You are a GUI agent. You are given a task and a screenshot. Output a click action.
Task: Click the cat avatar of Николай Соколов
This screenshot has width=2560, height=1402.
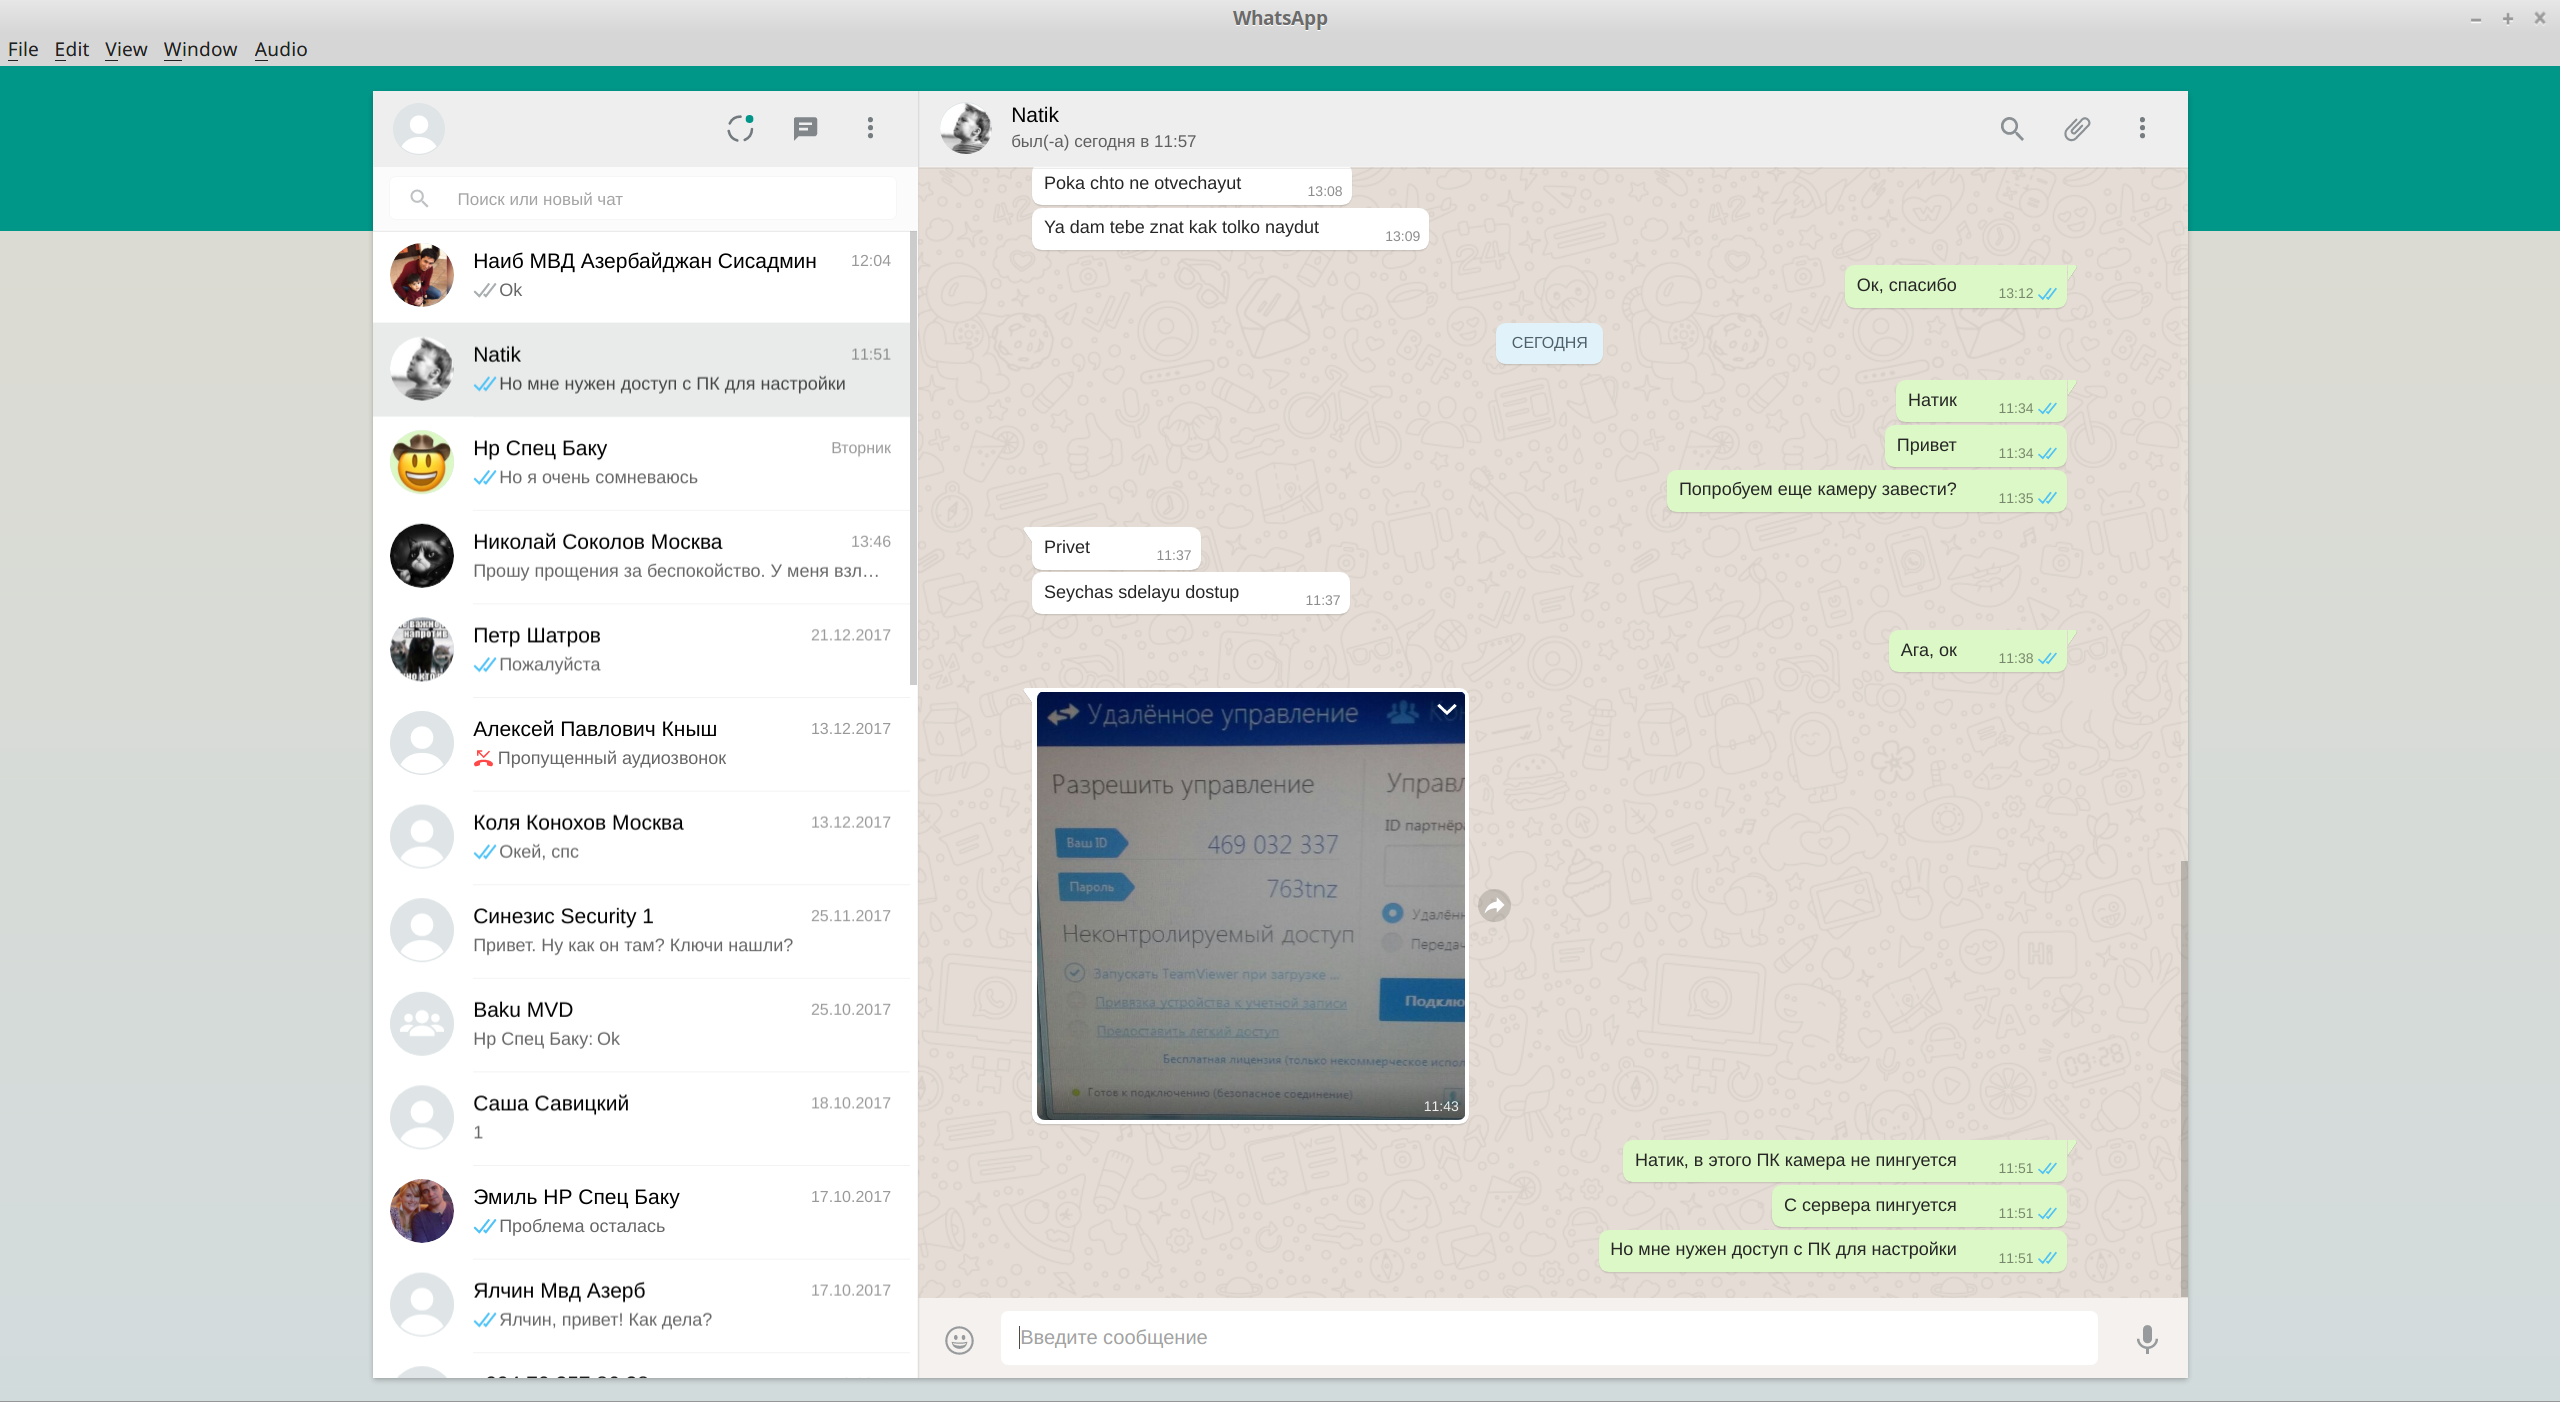pyautogui.click(x=422, y=556)
